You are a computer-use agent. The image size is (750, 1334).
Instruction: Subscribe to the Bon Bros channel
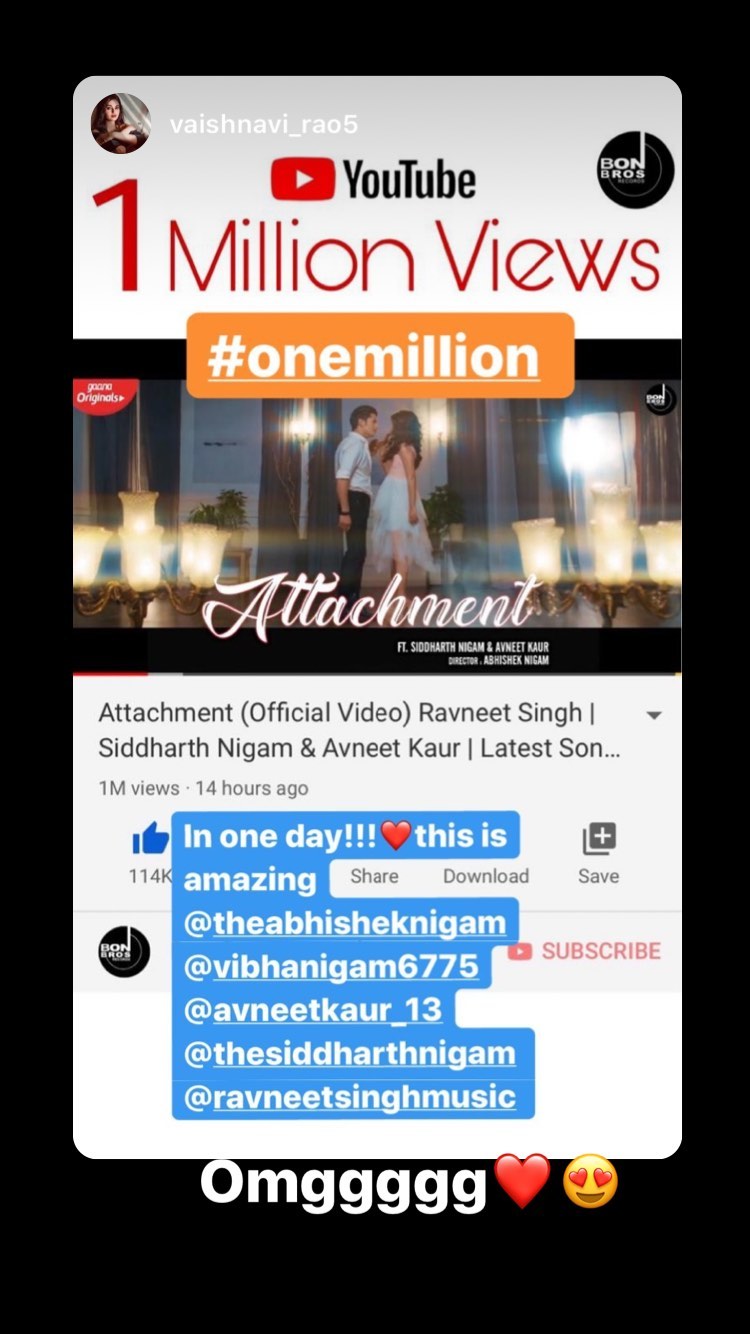584,951
